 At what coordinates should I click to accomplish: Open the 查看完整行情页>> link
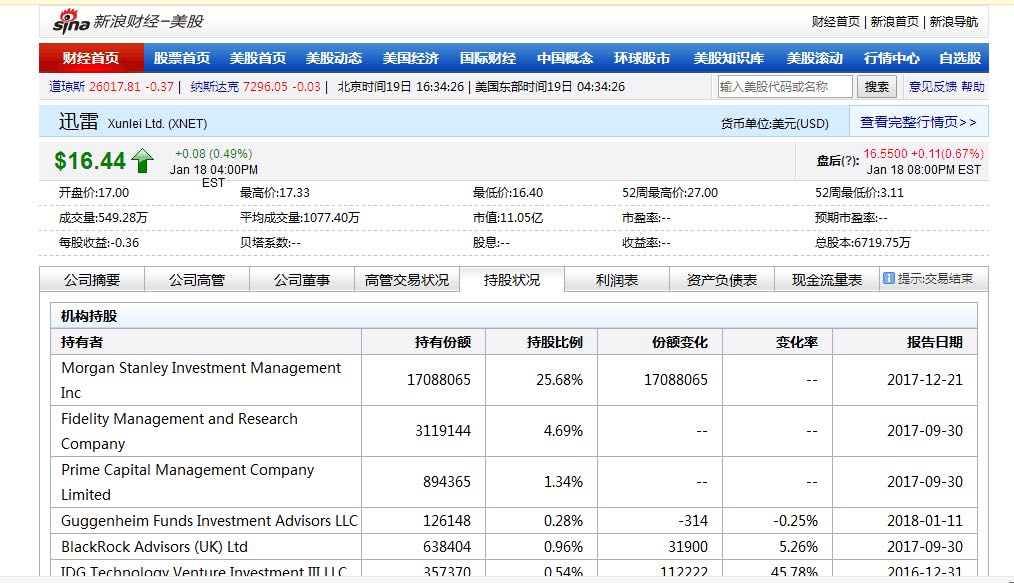pos(918,122)
